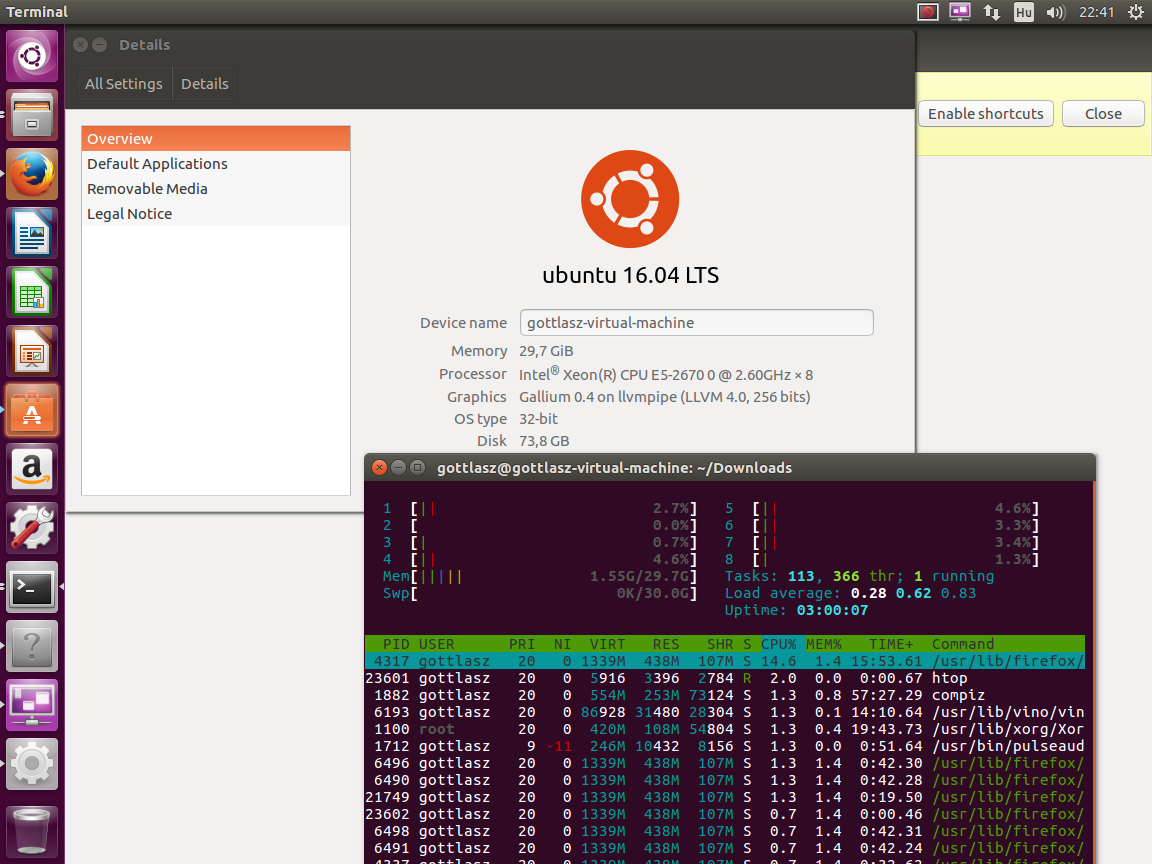
Task: Click desktop sharing indicator in top panel
Action: tap(960, 12)
